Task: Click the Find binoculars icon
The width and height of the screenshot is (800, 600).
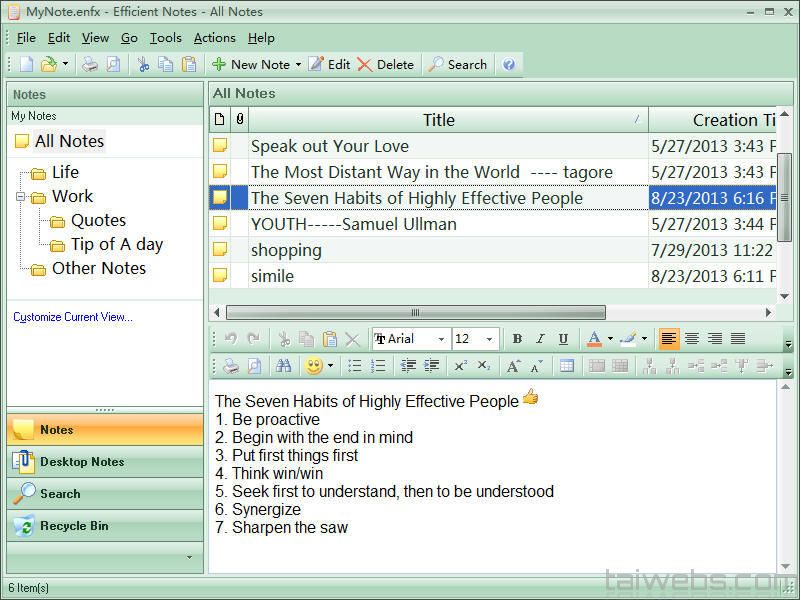Action: pyautogui.click(x=283, y=366)
